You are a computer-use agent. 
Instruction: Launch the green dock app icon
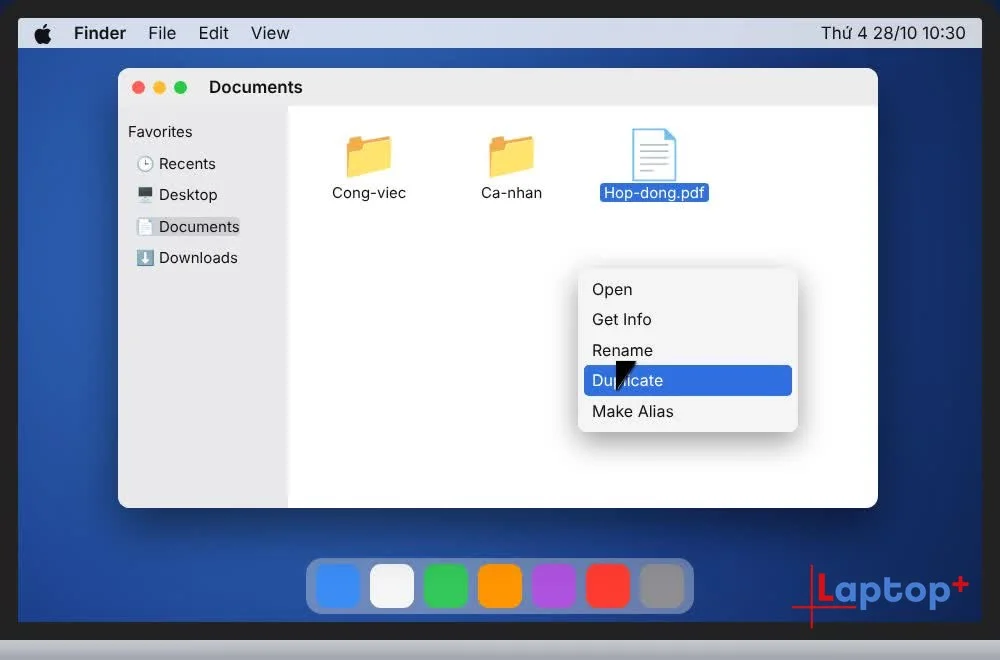[x=446, y=585]
